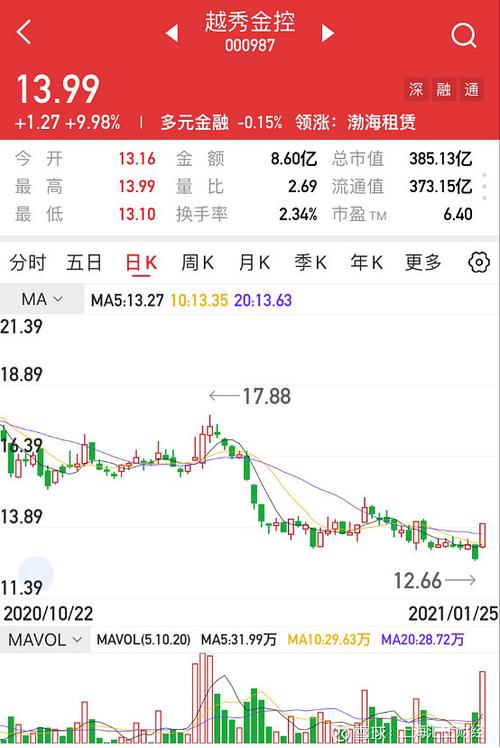500x748 pixels.
Task: Switch to 五日 chart tab
Action: pyautogui.click(x=84, y=262)
